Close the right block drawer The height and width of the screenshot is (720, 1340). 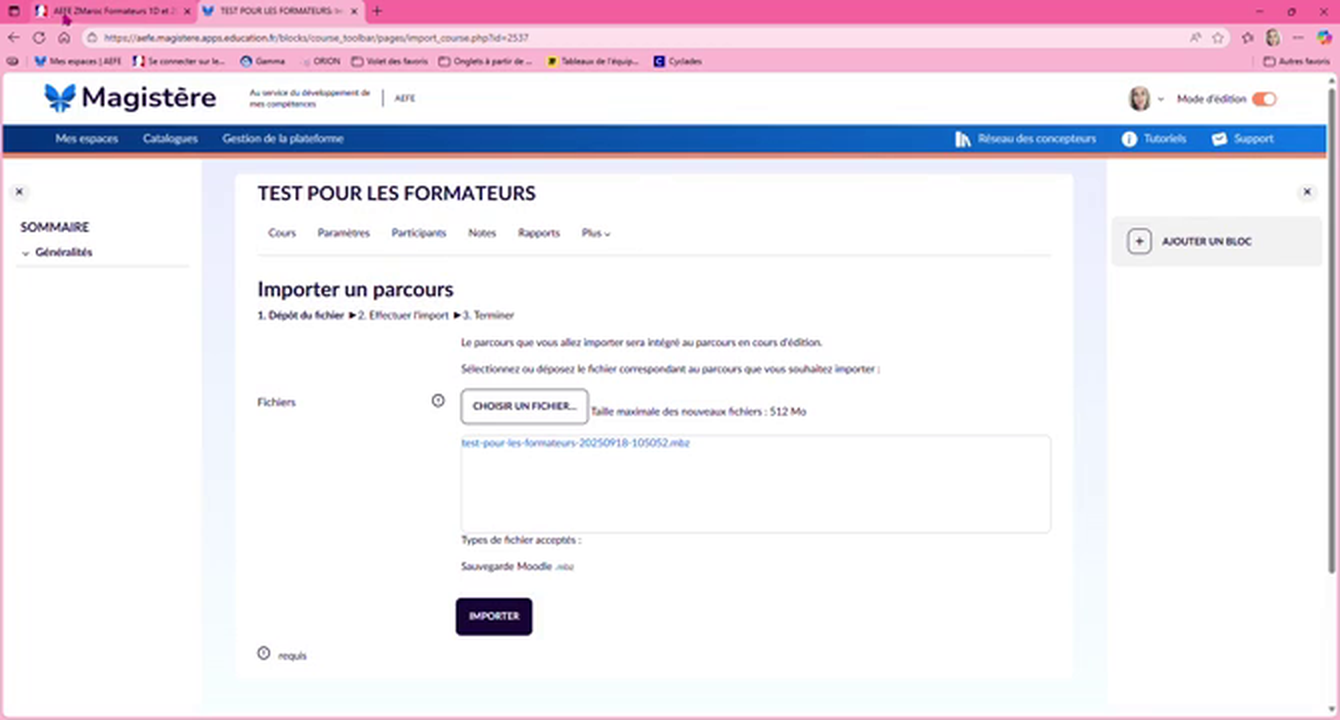[1307, 192]
